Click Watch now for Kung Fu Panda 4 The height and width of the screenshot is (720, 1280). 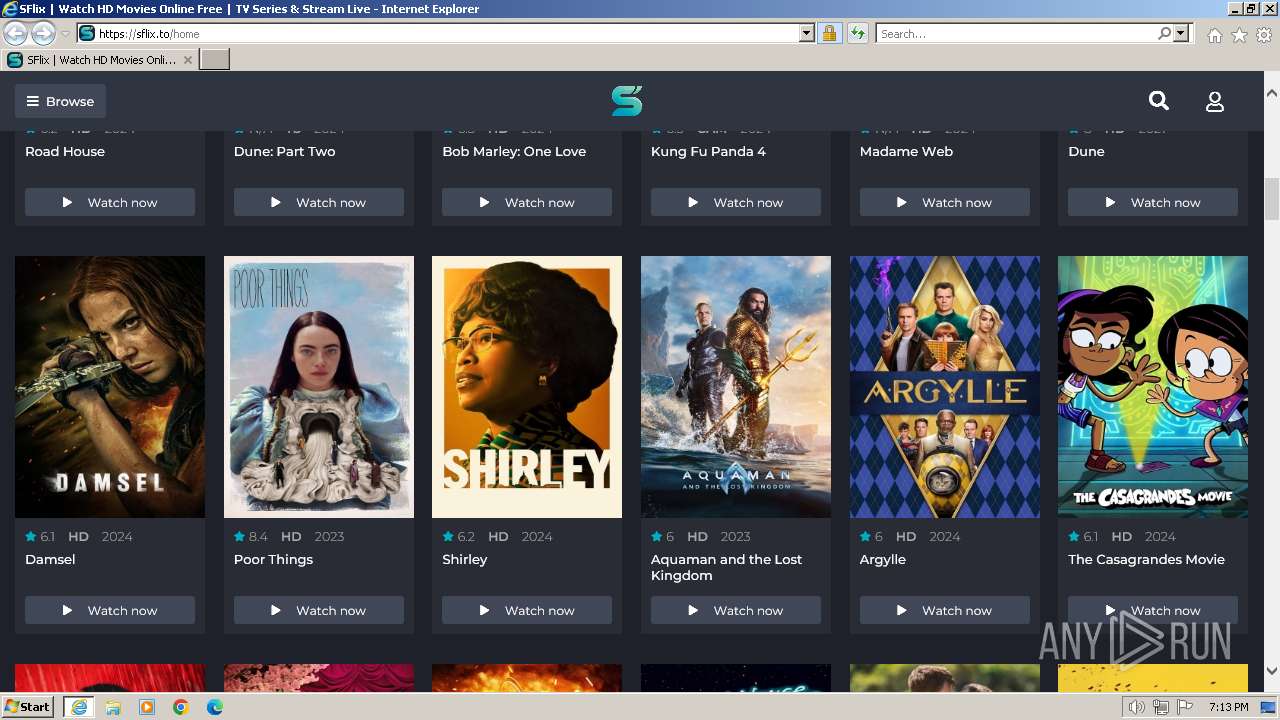[x=736, y=202]
